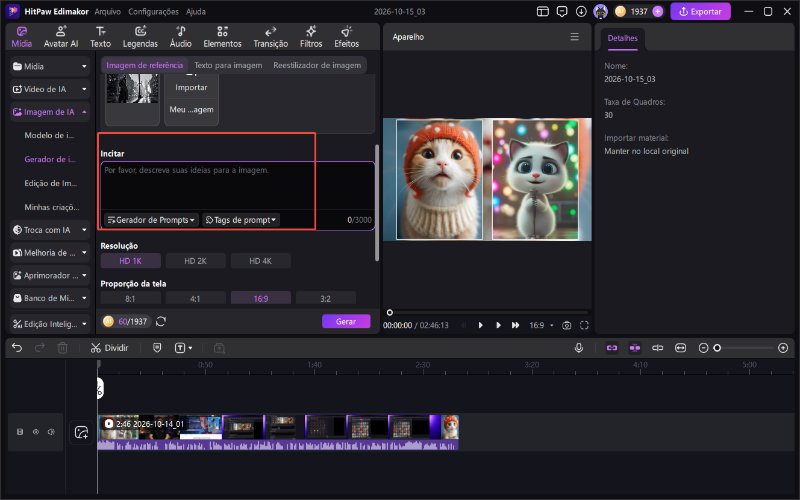Click the download icon in title bar
800x500 pixels.
point(581,11)
